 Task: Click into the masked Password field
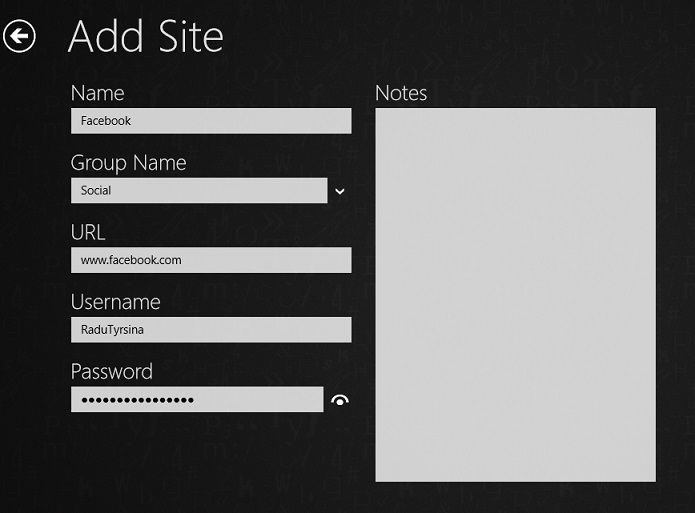(197, 399)
